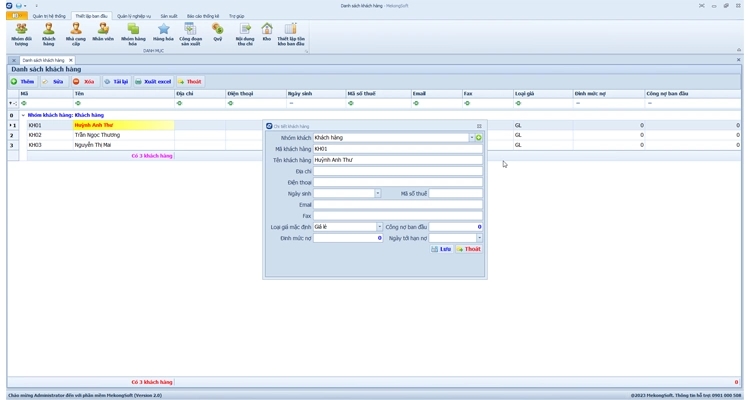The width and height of the screenshot is (750, 400).
Task: Switch to the Sản xuất ribbon tab
Action: coord(169,16)
